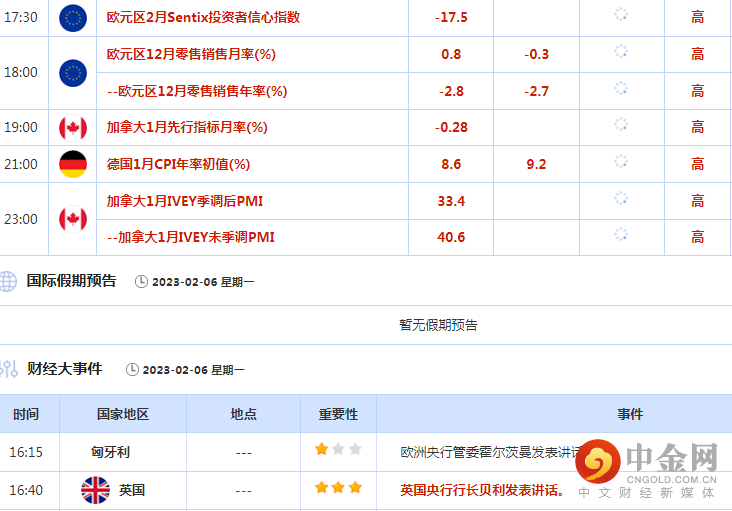Click the loading spinner in the 先行指标月率 row
Viewport: 732px width, 511px height.
(621, 125)
